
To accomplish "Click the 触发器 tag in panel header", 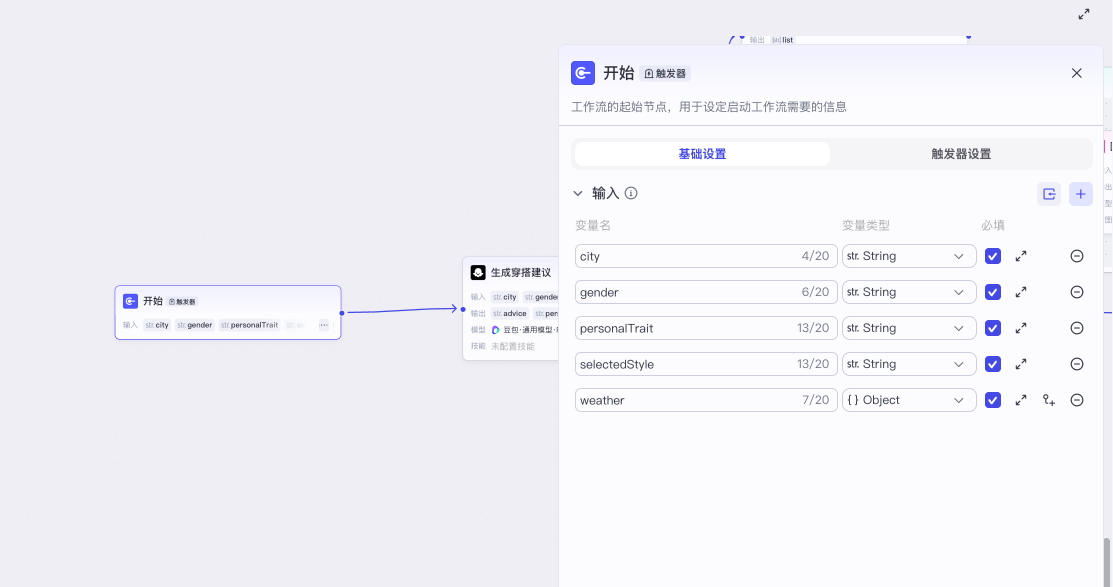I will point(666,74).
